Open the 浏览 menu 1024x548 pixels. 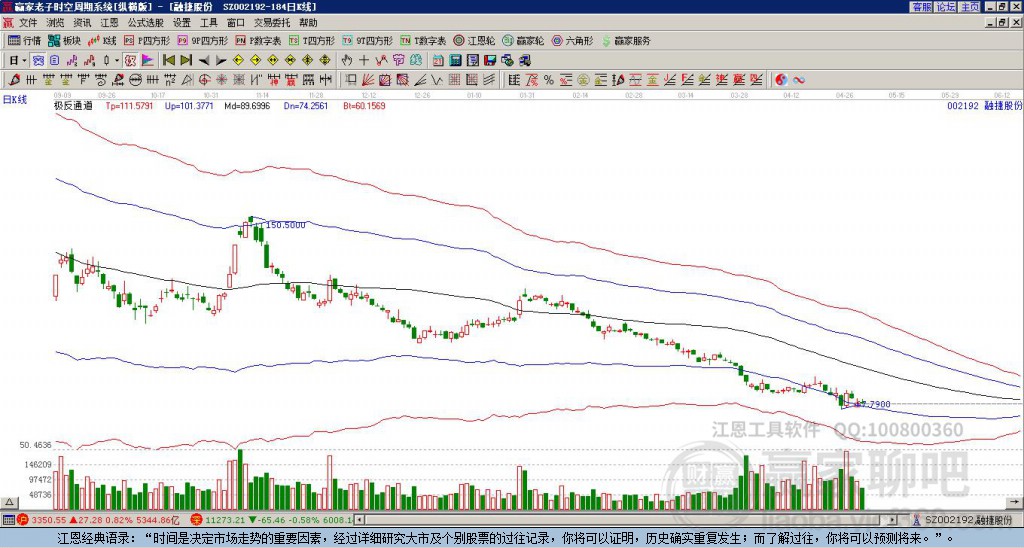[55, 23]
